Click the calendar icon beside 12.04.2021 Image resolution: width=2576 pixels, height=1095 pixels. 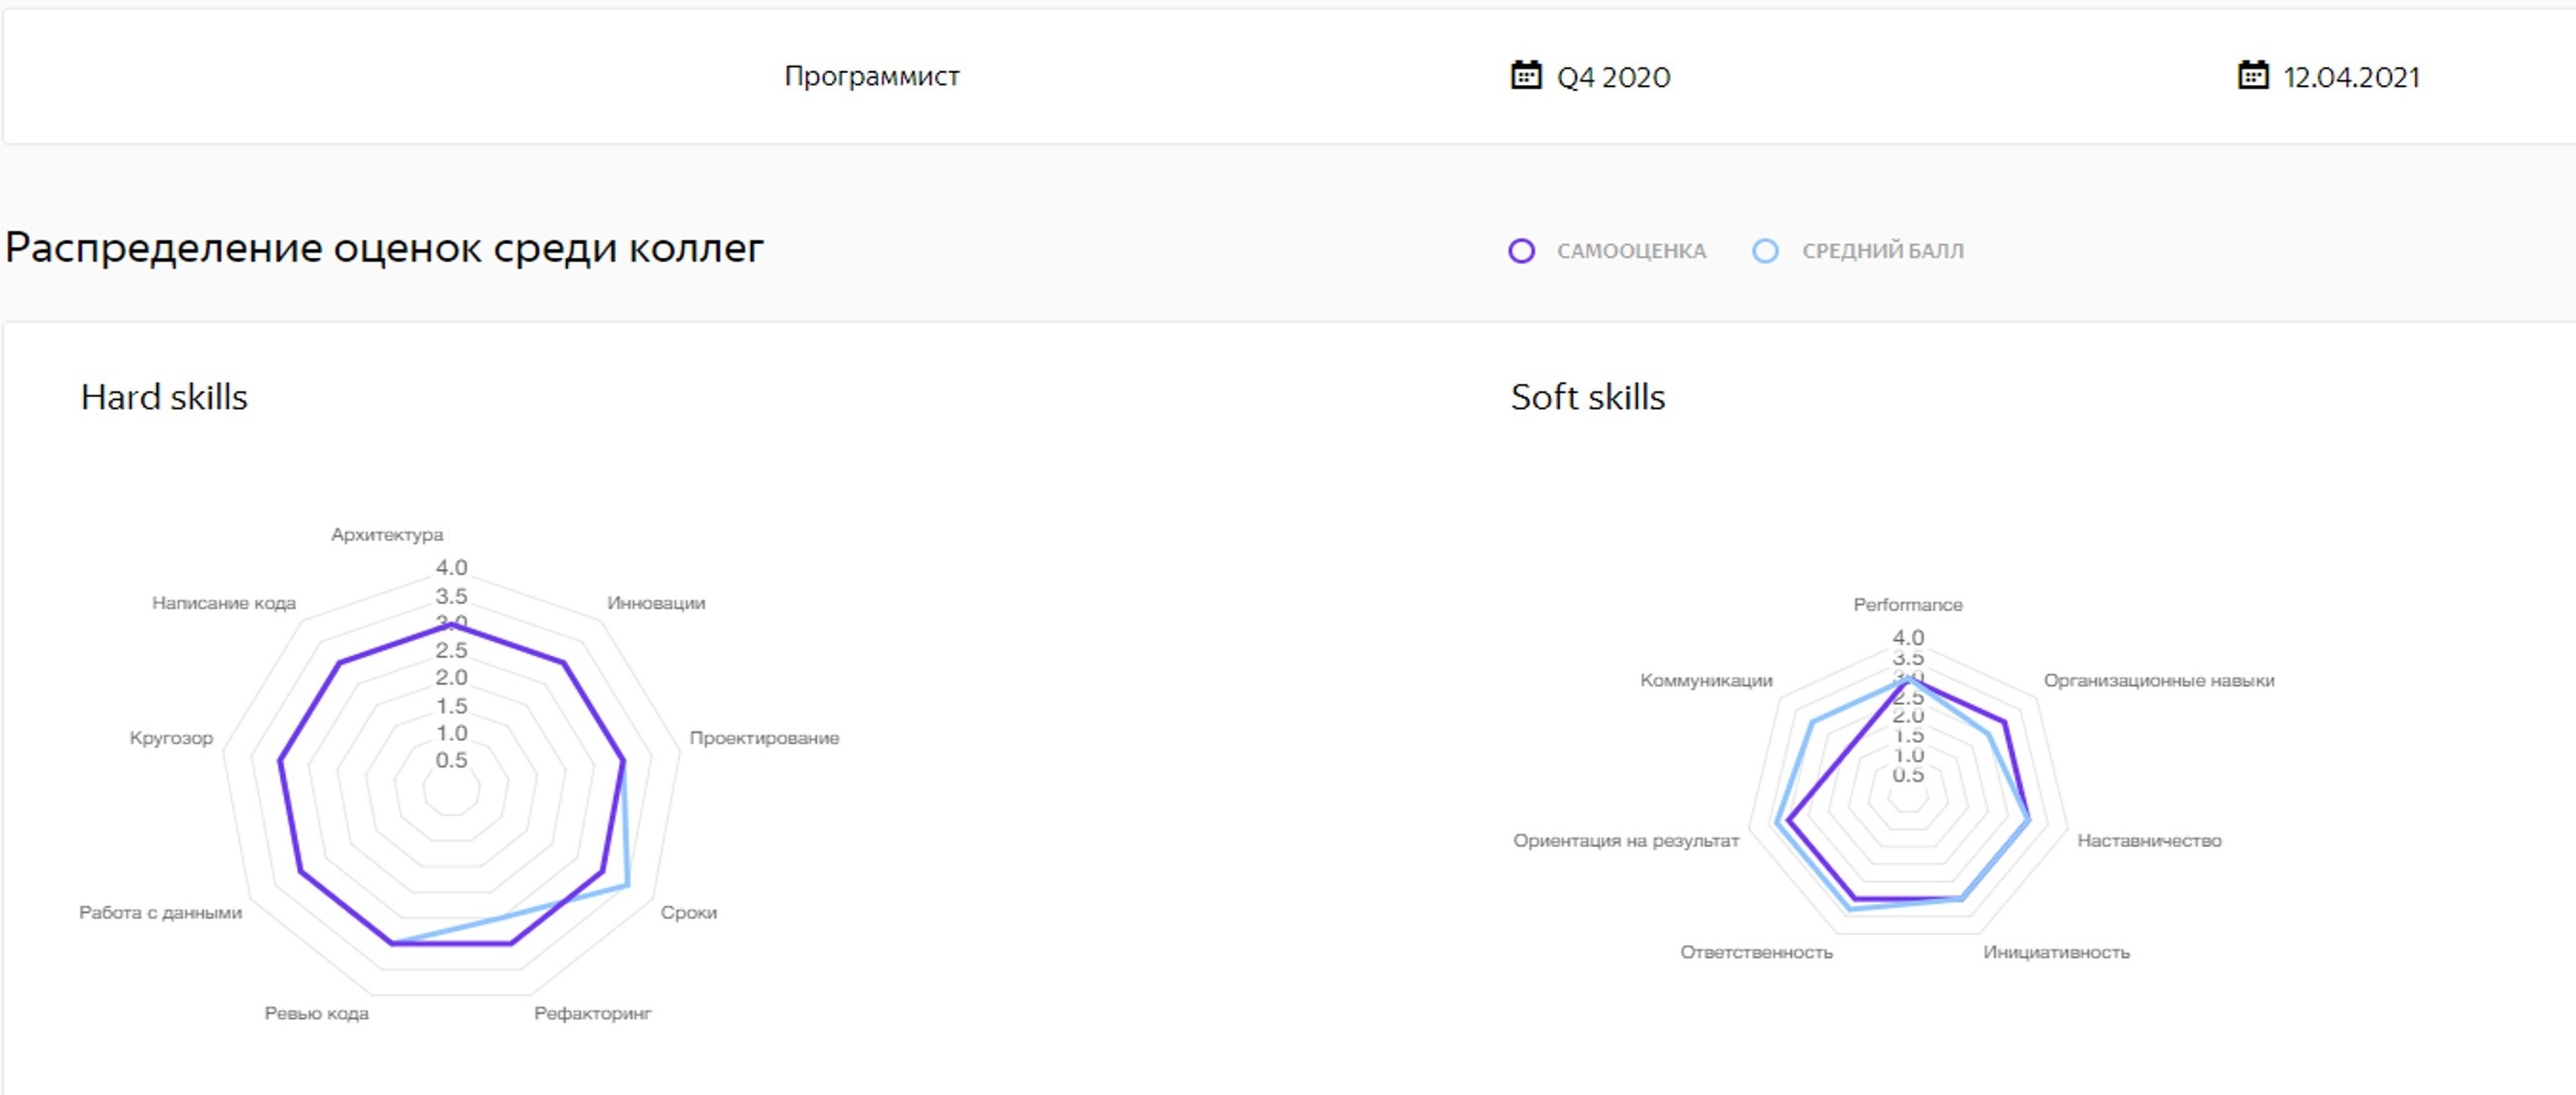click(x=2252, y=75)
